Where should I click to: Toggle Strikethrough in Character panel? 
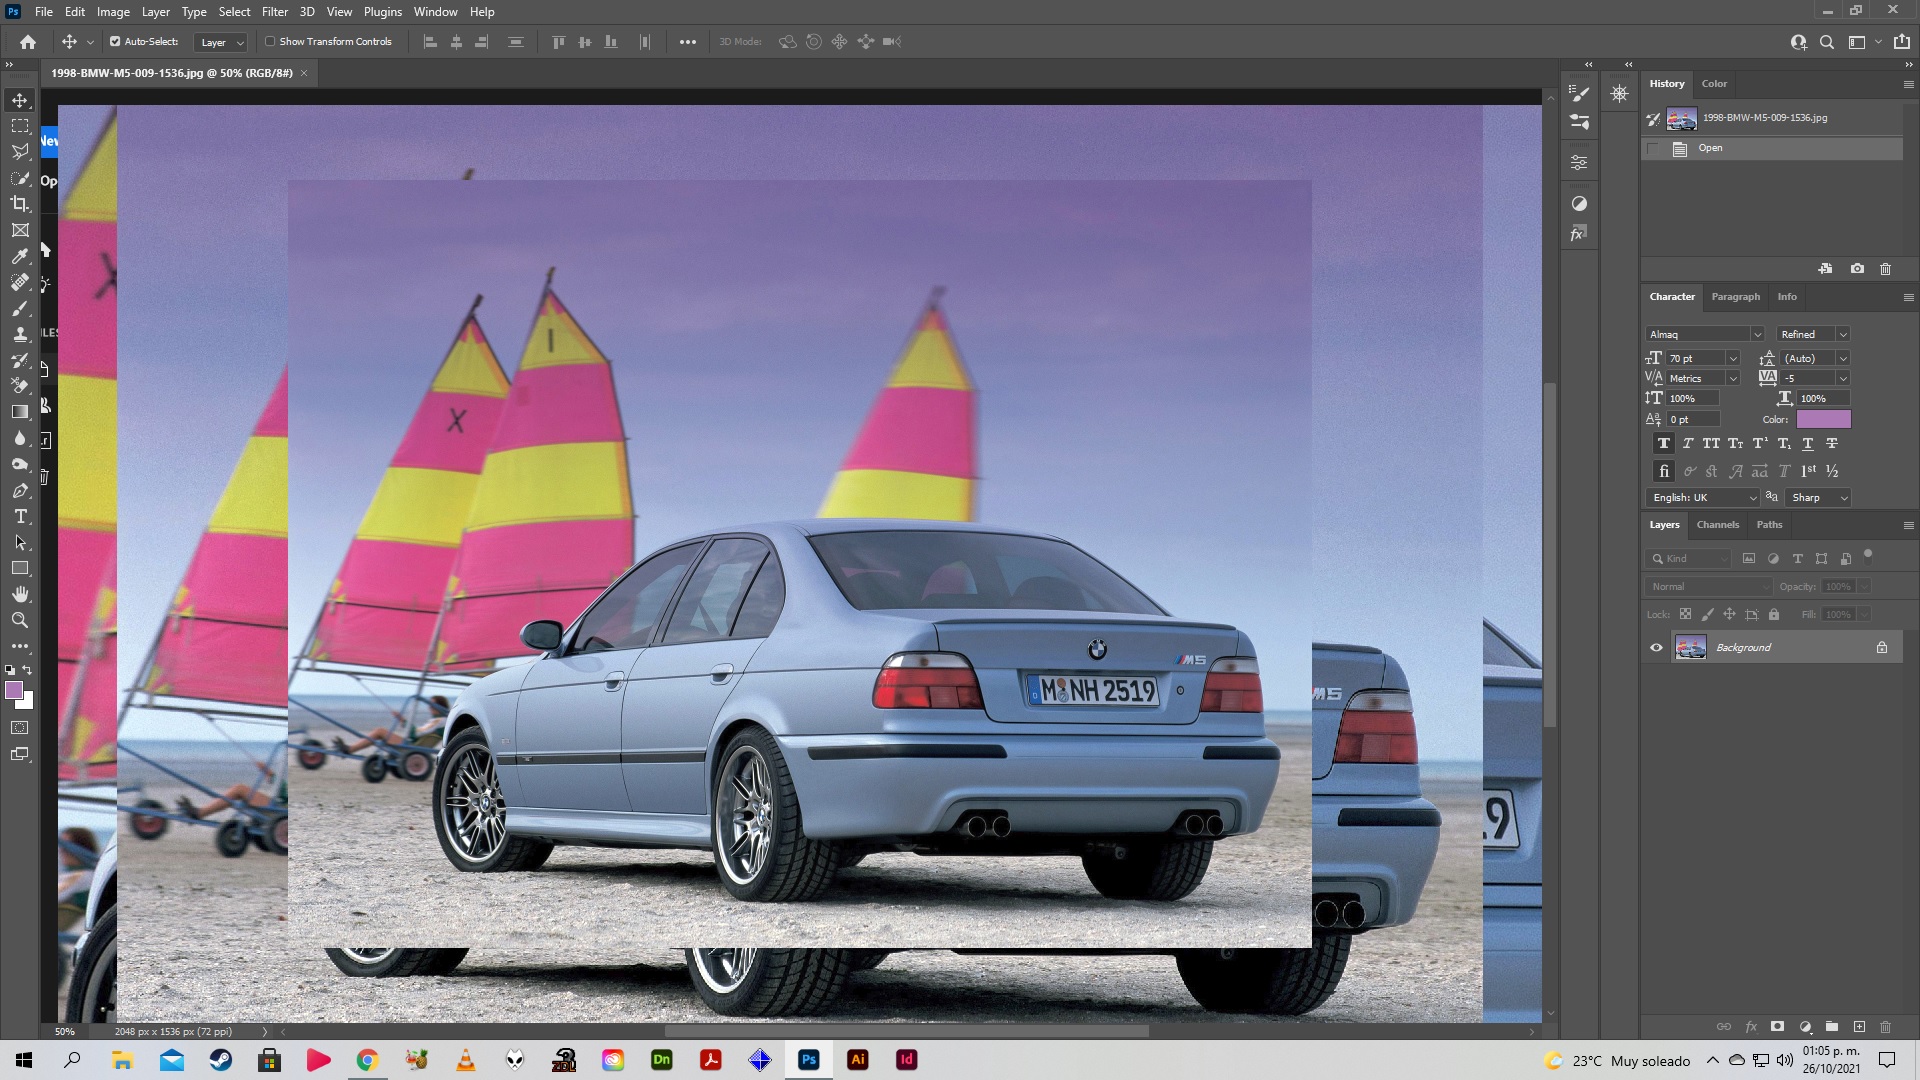coord(1832,444)
